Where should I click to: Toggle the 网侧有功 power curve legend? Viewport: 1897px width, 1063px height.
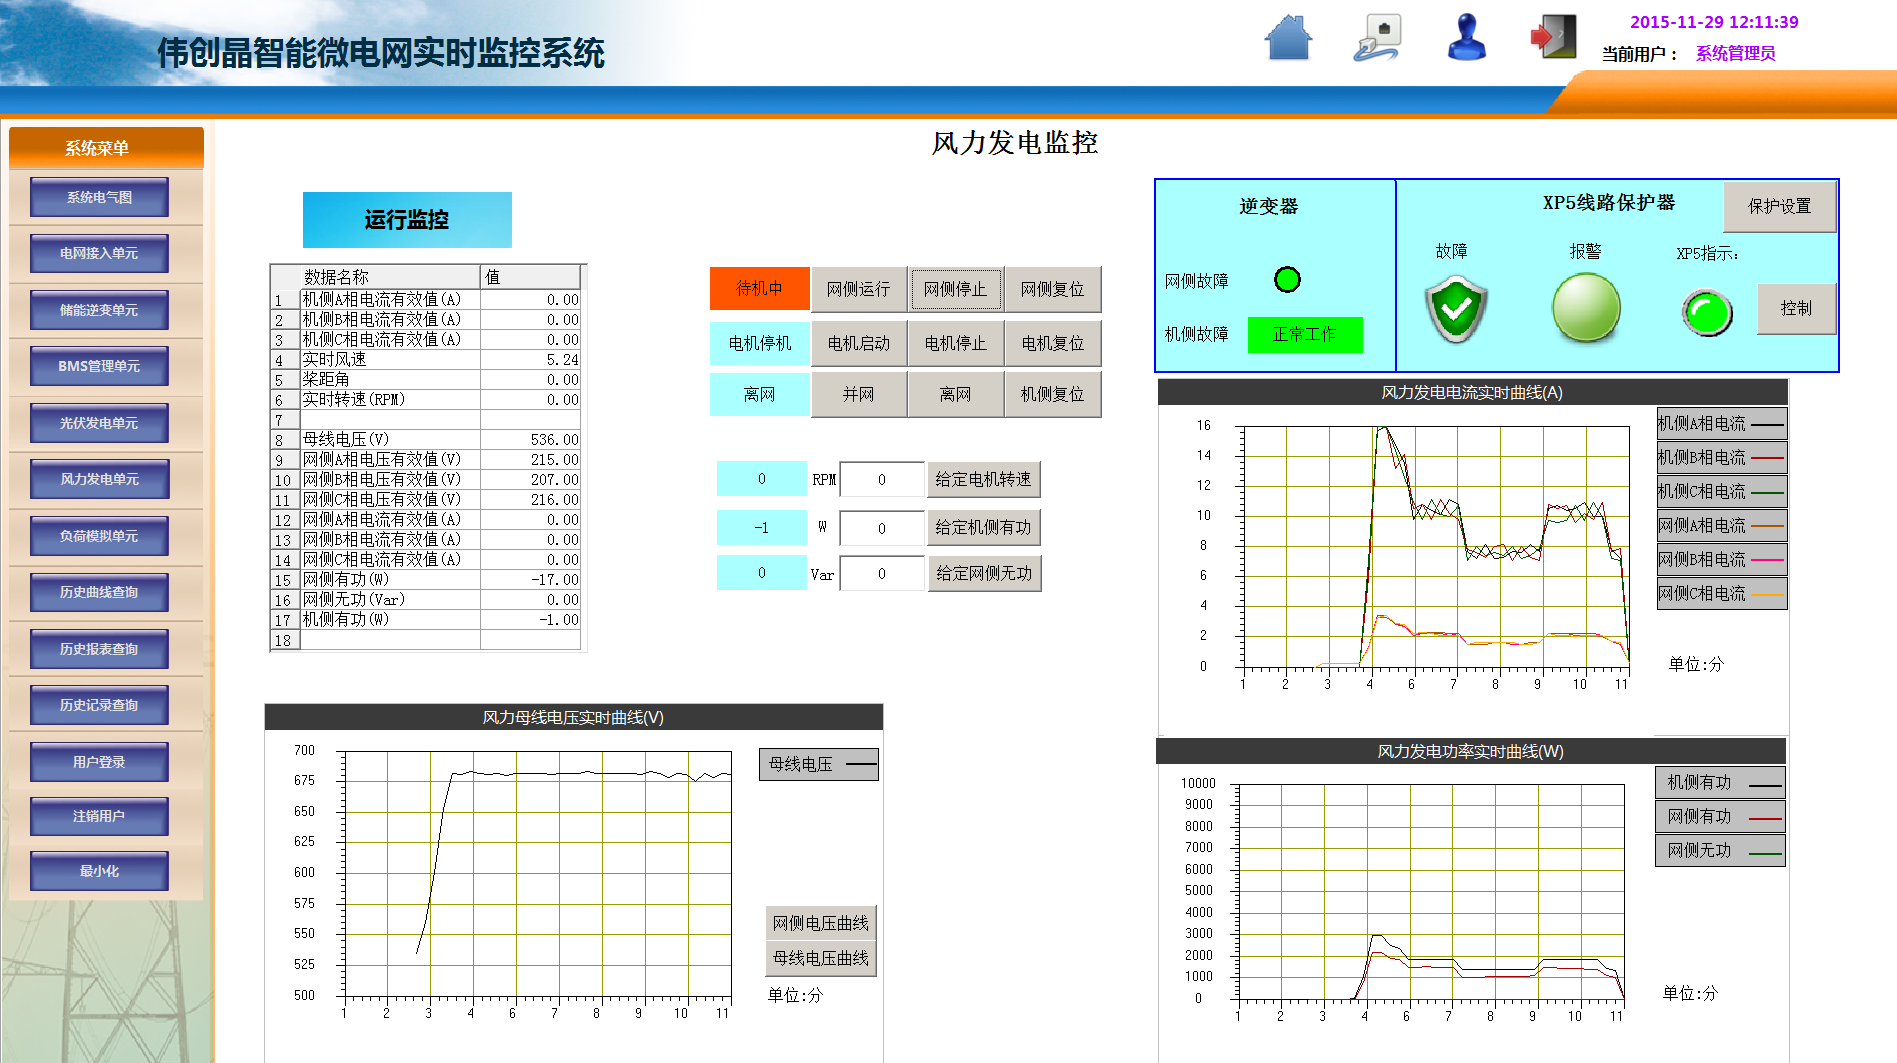pyautogui.click(x=1720, y=817)
